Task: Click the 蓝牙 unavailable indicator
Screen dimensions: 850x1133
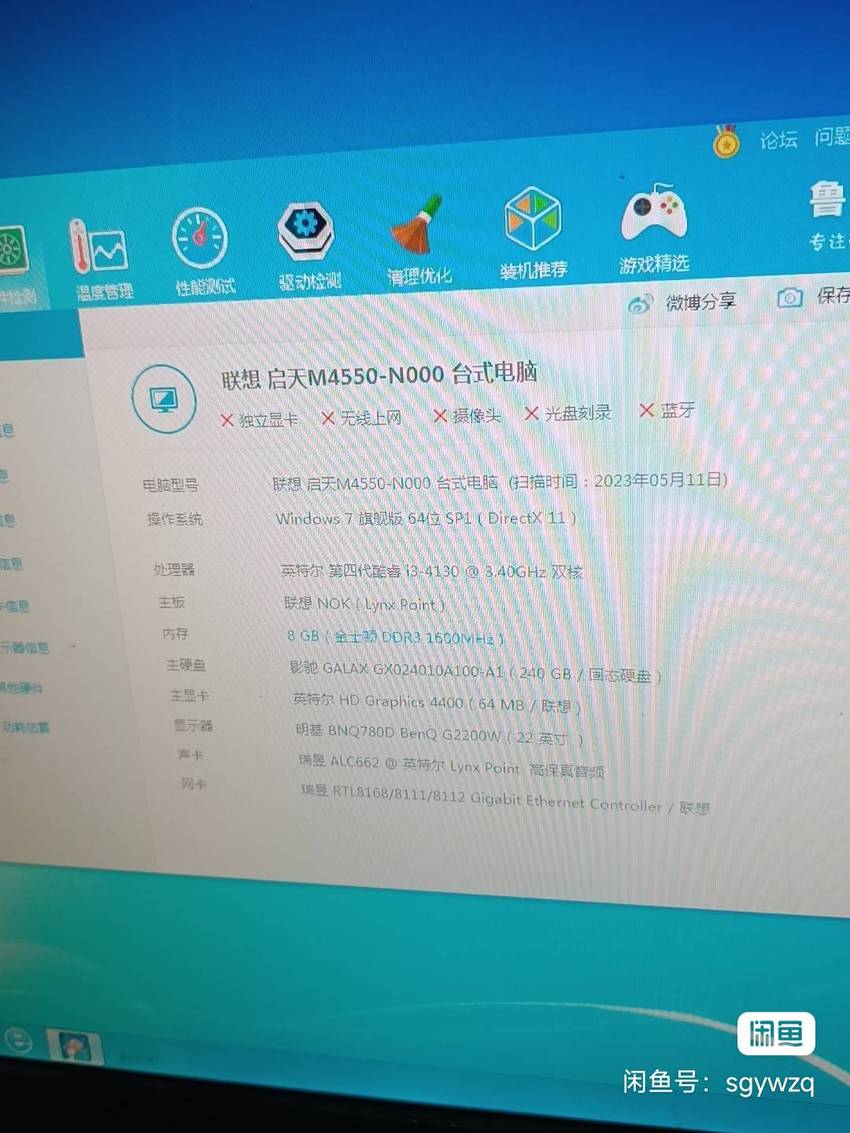Action: 666,411
